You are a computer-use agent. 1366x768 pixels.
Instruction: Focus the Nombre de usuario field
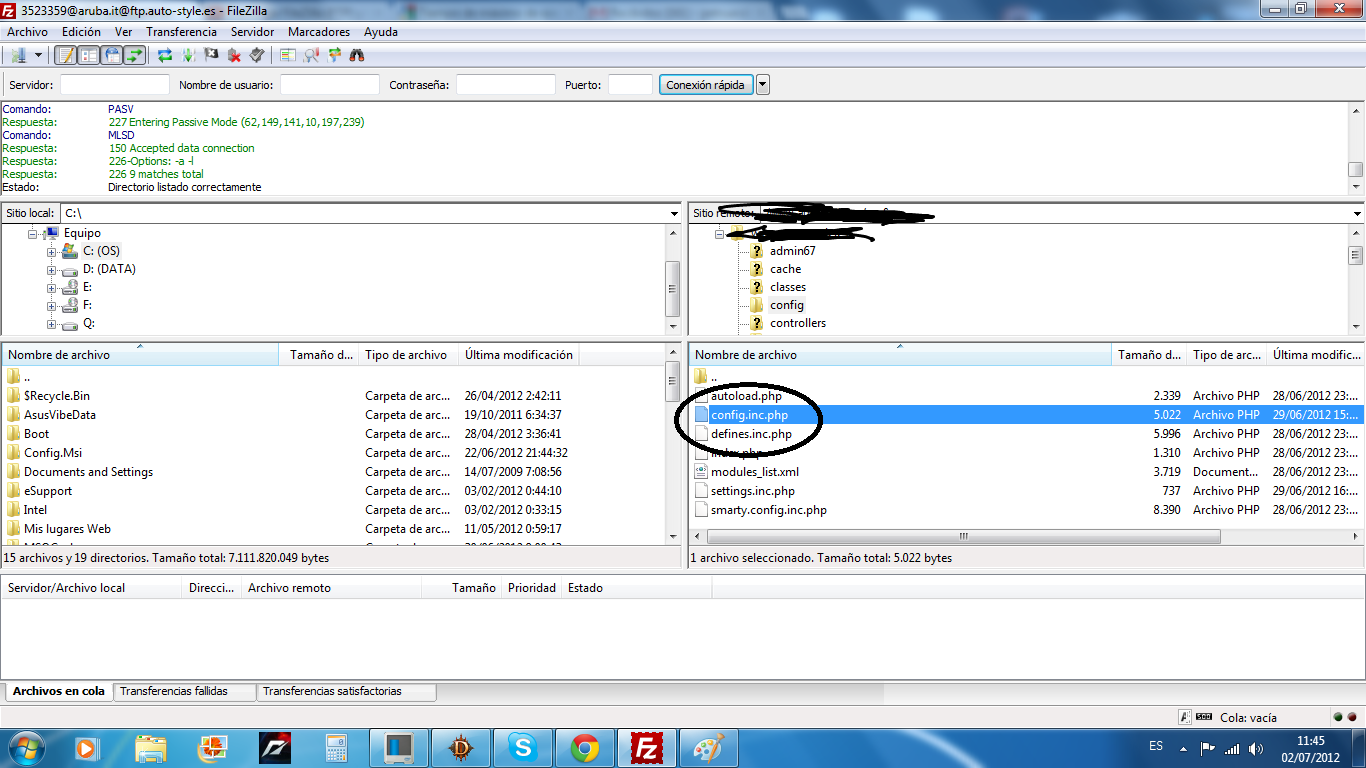[330, 85]
